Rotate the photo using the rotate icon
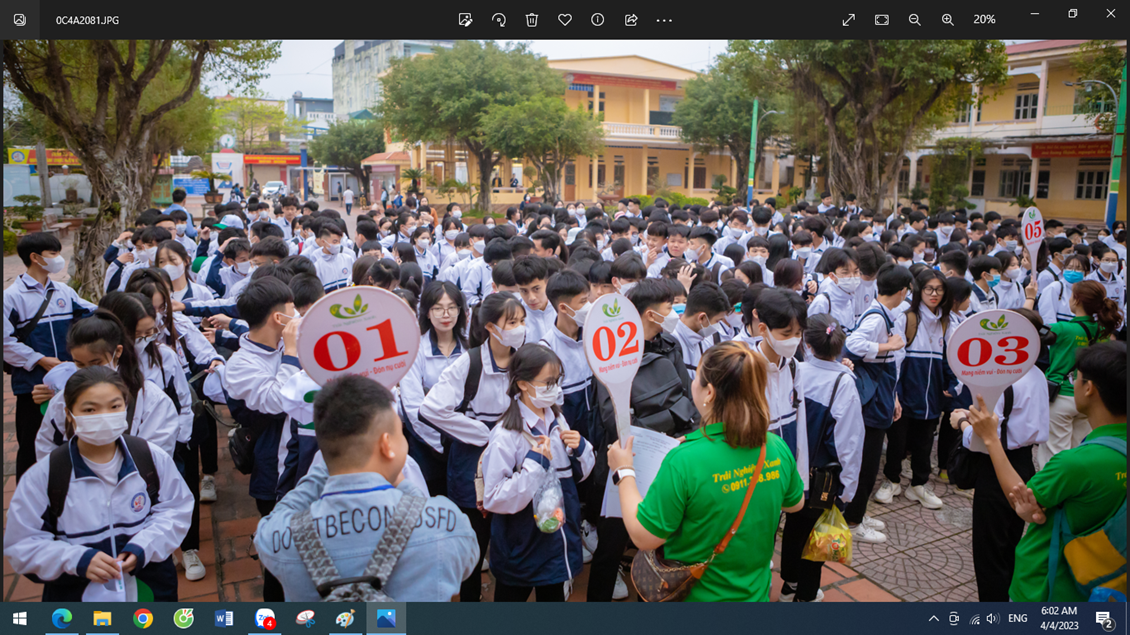The width and height of the screenshot is (1130, 635). point(498,20)
